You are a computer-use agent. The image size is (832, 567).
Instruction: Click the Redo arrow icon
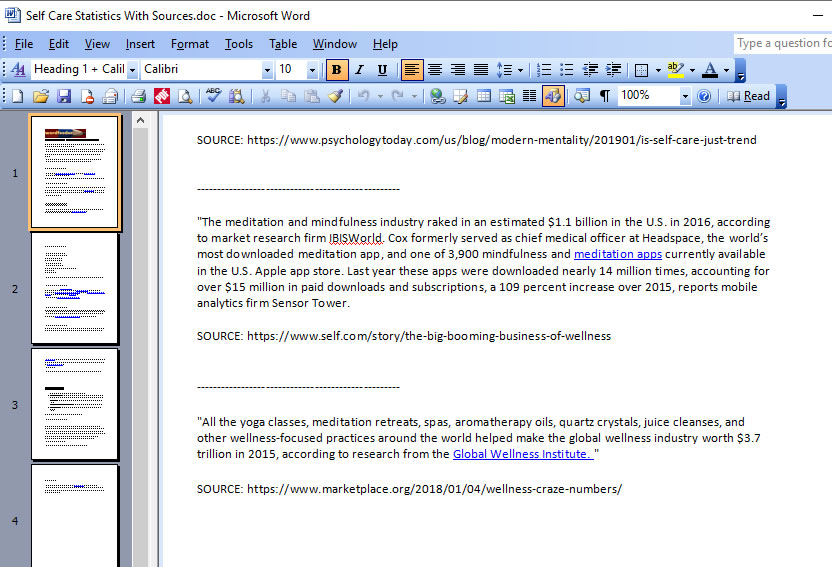tap(397, 96)
